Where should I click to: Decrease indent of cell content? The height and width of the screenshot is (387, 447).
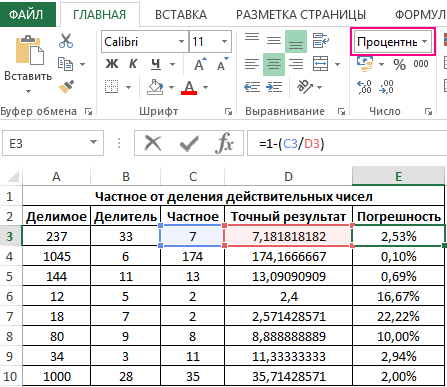(252, 87)
